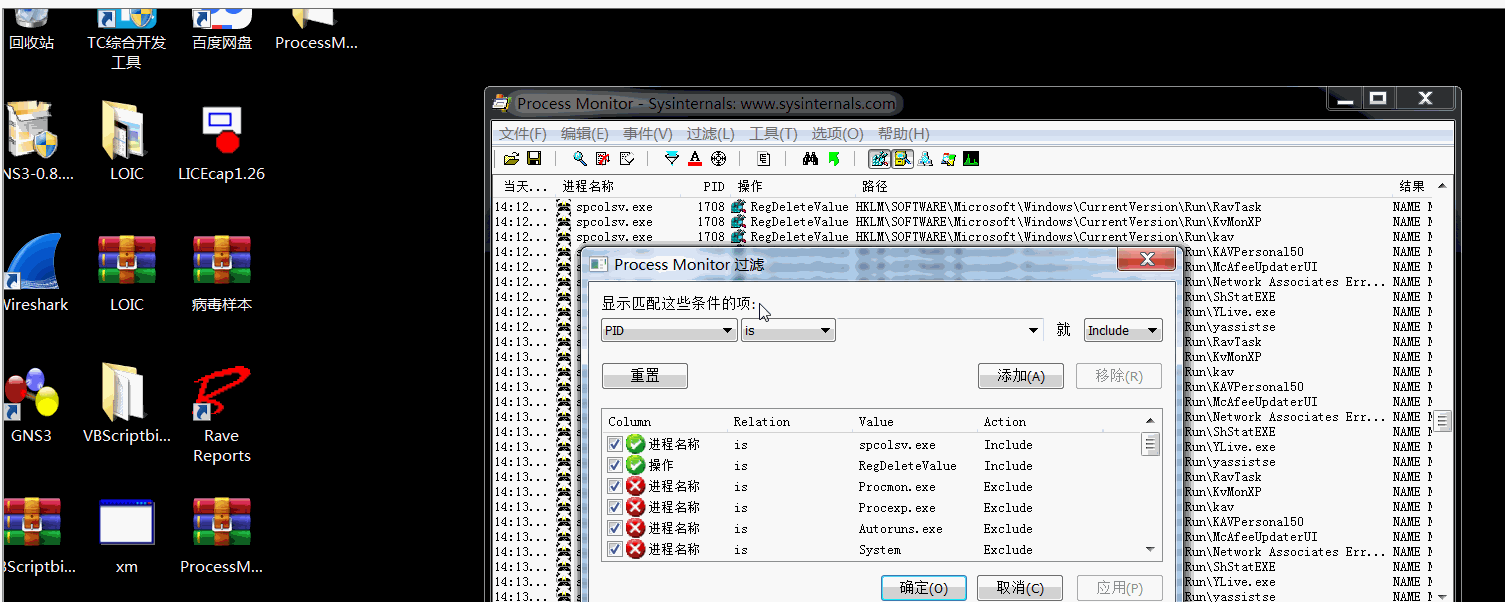Toggle the Capture magnifier toolbar icon
This screenshot has width=1505, height=602.
coord(580,158)
